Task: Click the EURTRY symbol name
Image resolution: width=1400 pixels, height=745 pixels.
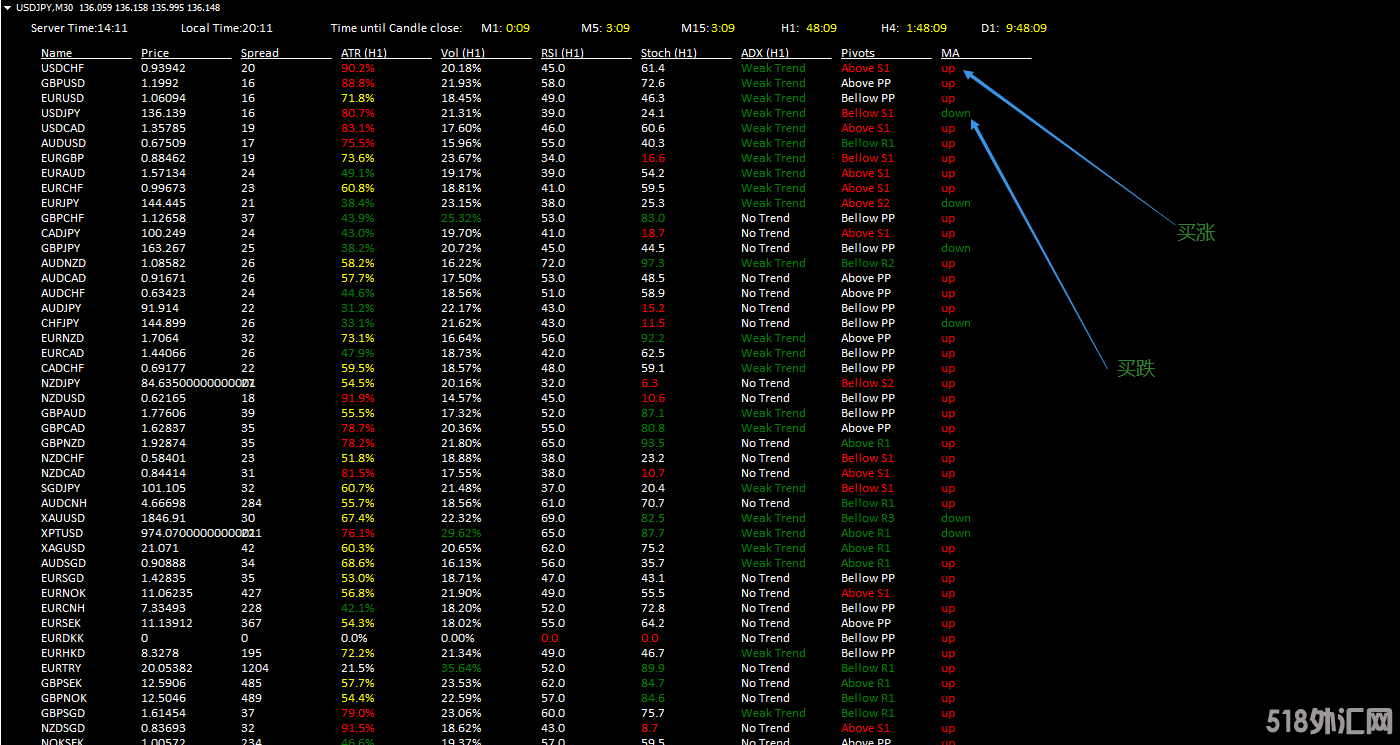Action: [x=63, y=668]
